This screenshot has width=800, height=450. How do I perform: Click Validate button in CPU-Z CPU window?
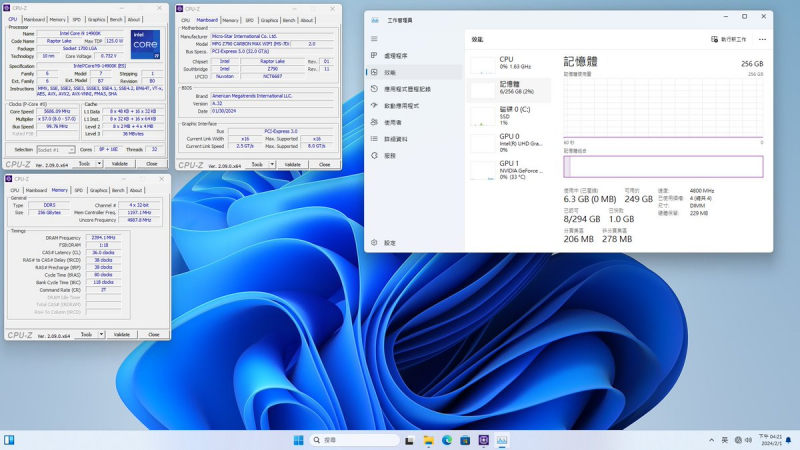tap(120, 163)
